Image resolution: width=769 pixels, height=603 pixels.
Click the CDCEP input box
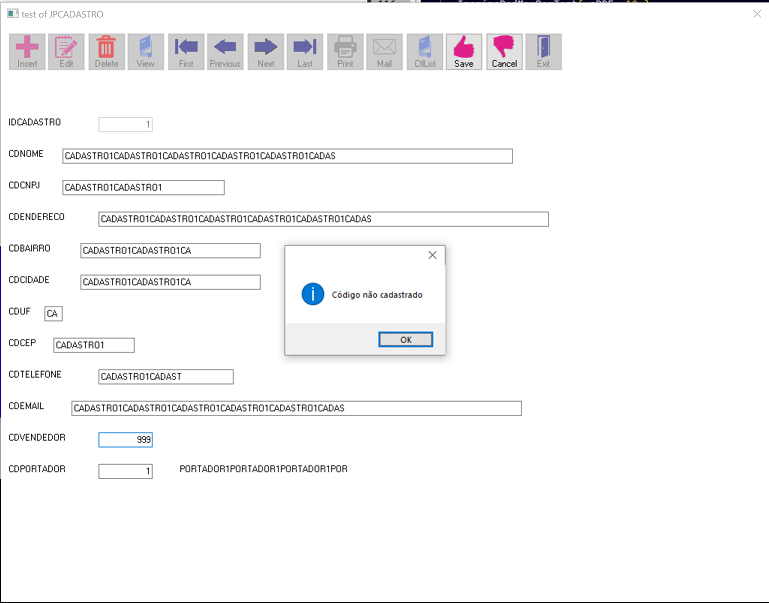(x=94, y=345)
